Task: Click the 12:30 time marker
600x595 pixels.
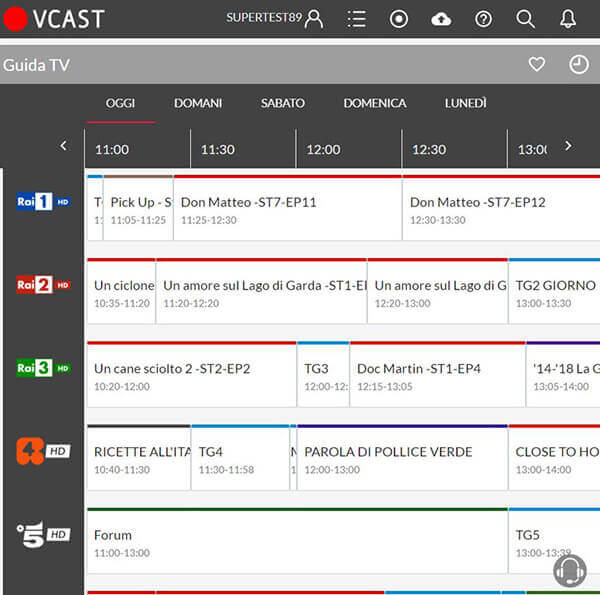Action: point(429,150)
